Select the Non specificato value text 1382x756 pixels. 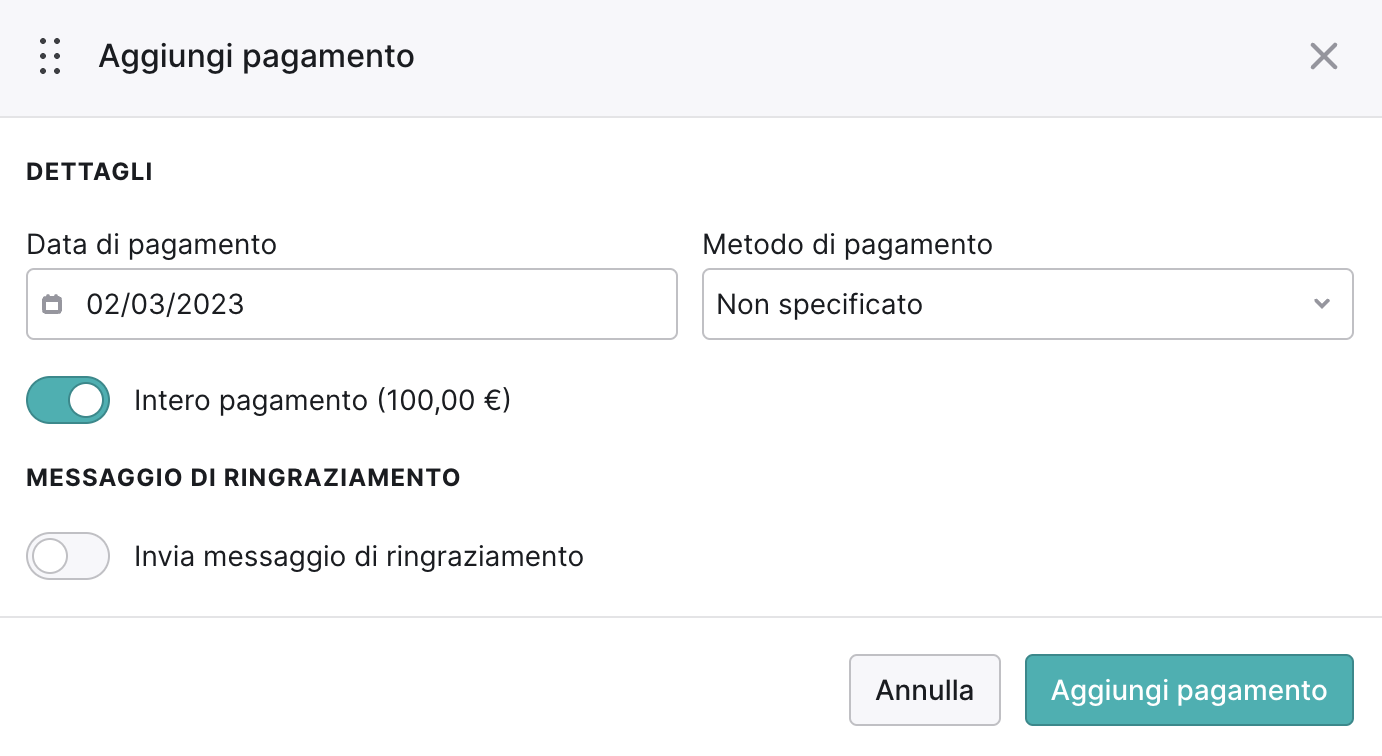click(x=819, y=304)
